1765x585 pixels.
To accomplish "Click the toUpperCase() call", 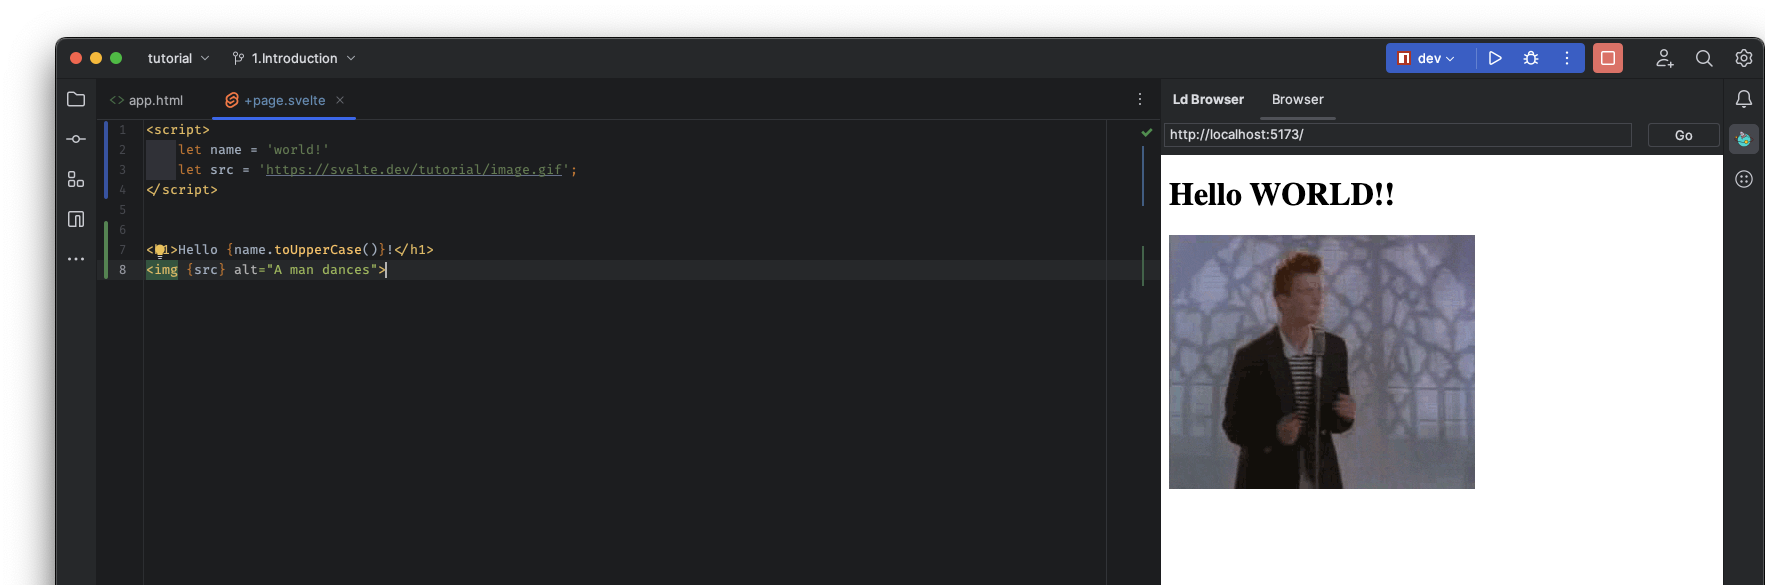I will pos(326,250).
